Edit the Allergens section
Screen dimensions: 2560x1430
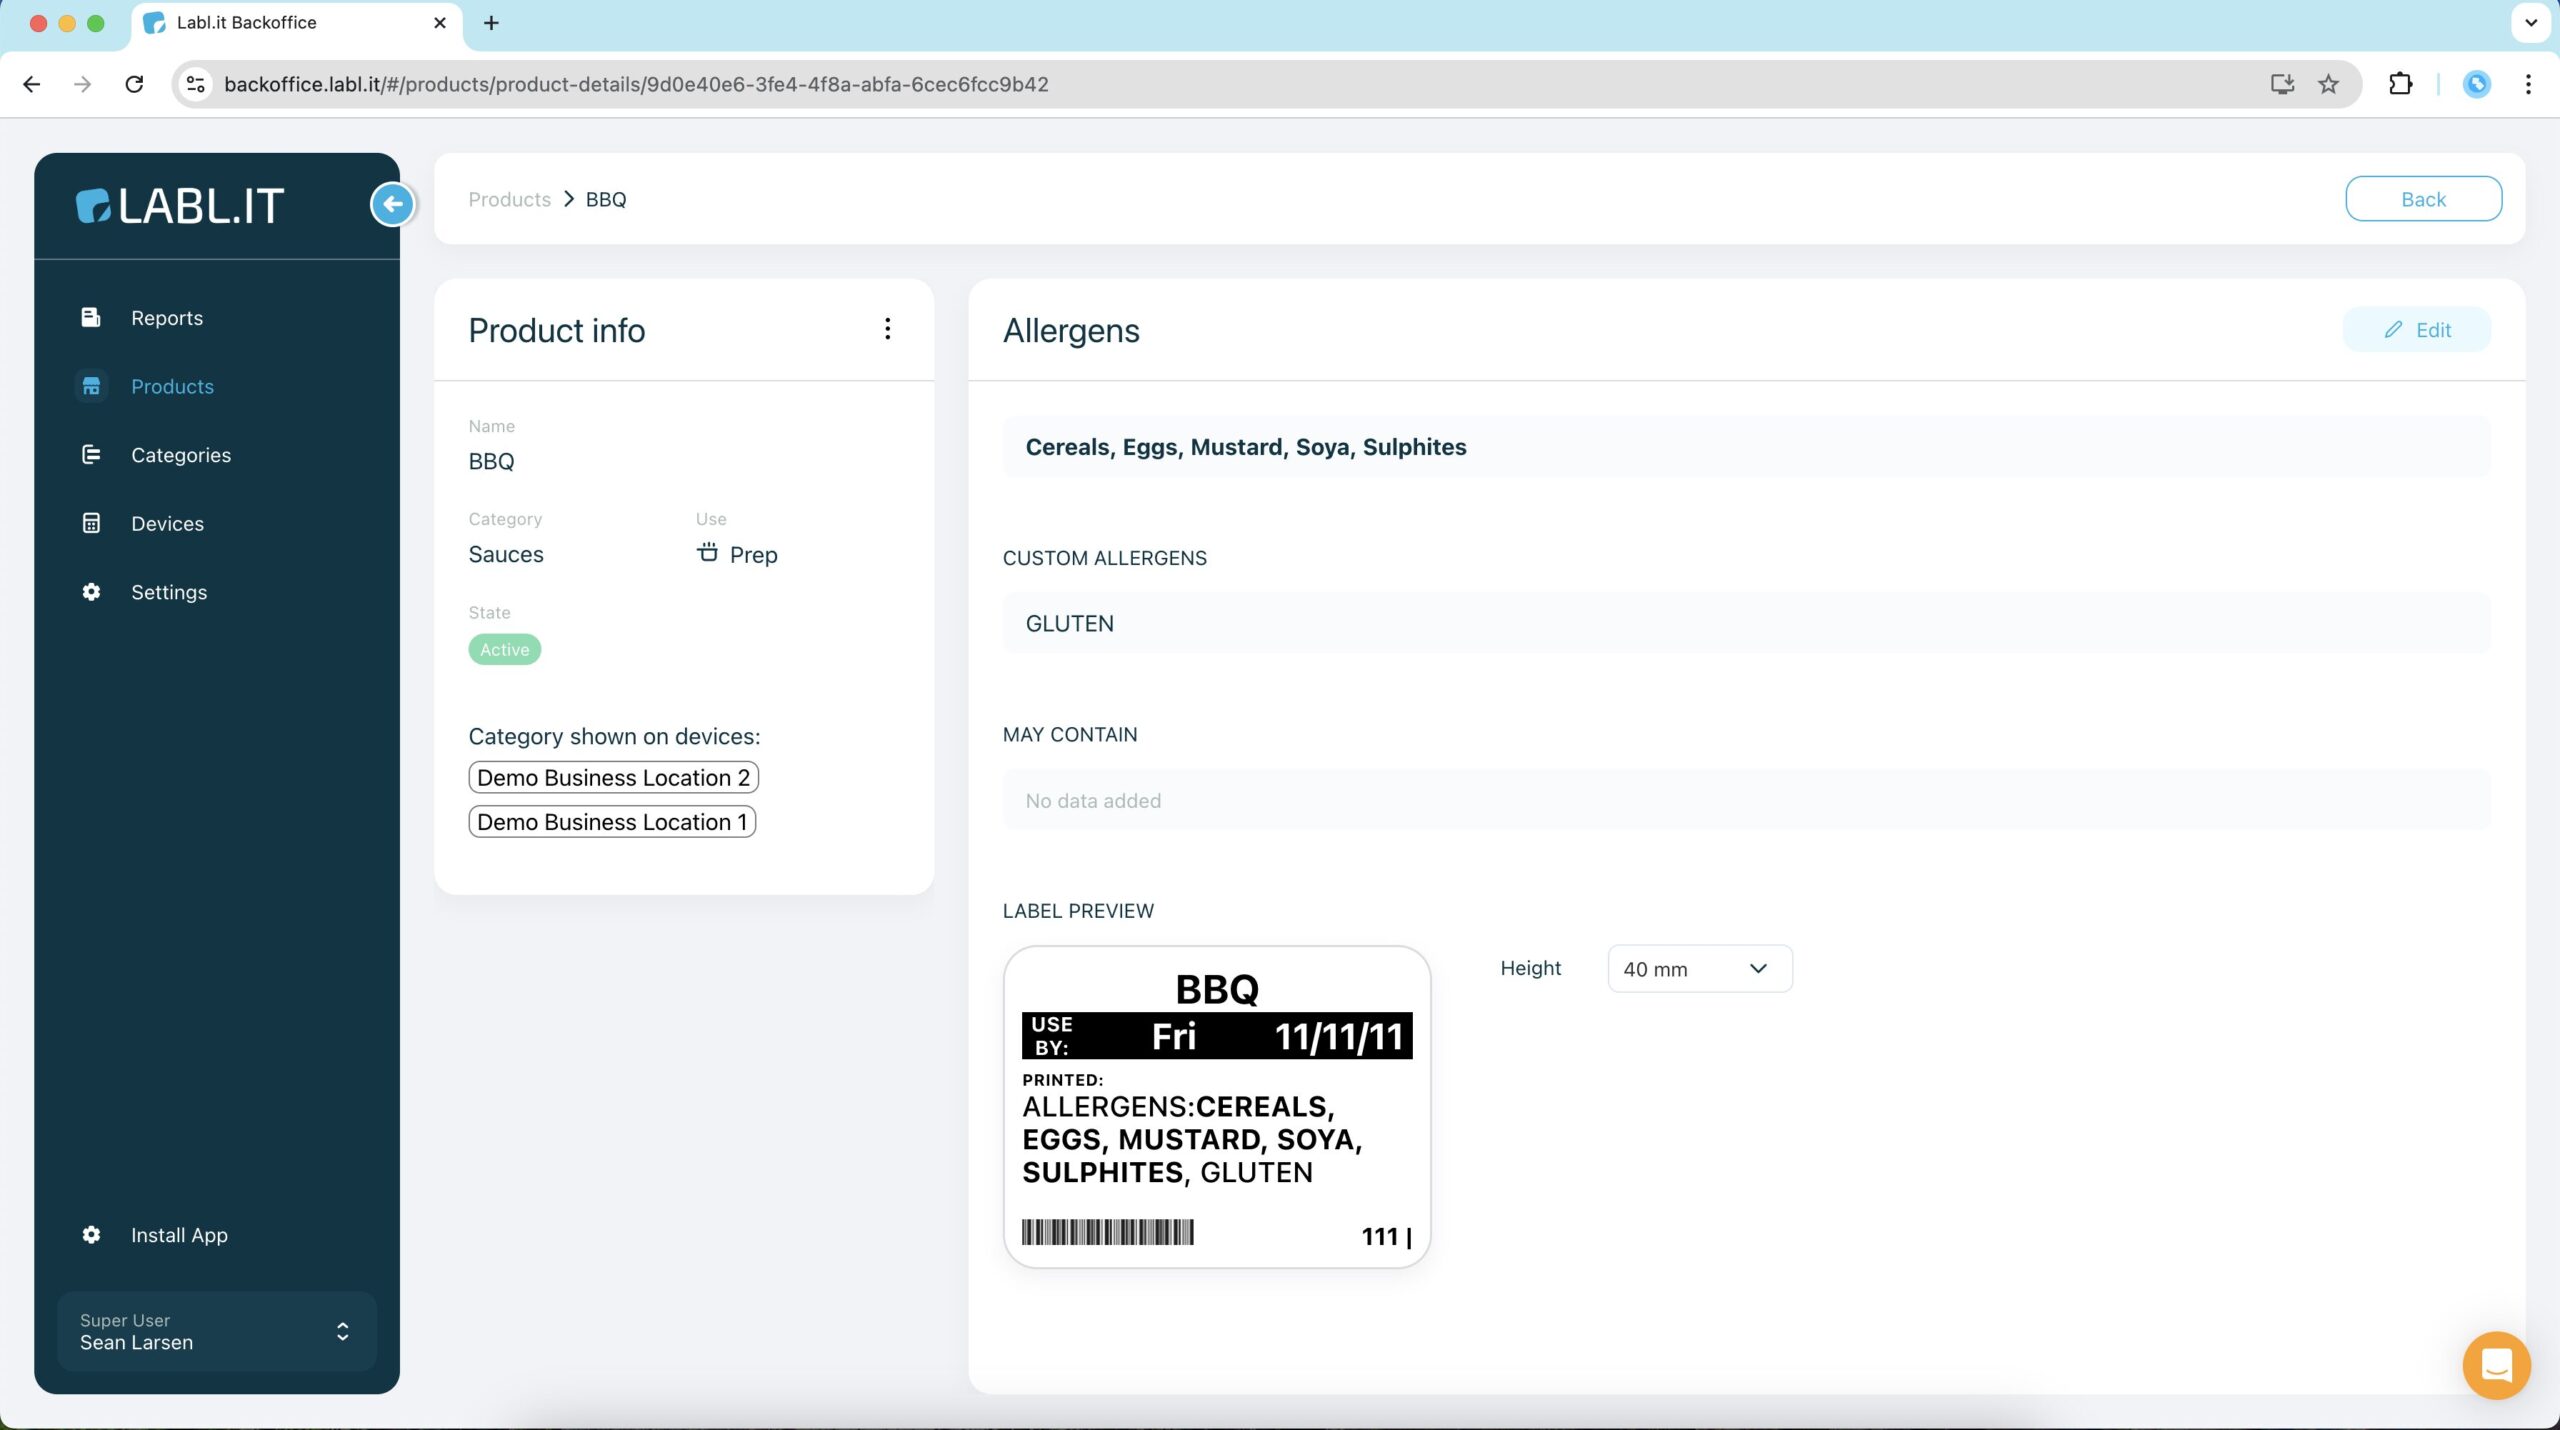pyautogui.click(x=2416, y=330)
